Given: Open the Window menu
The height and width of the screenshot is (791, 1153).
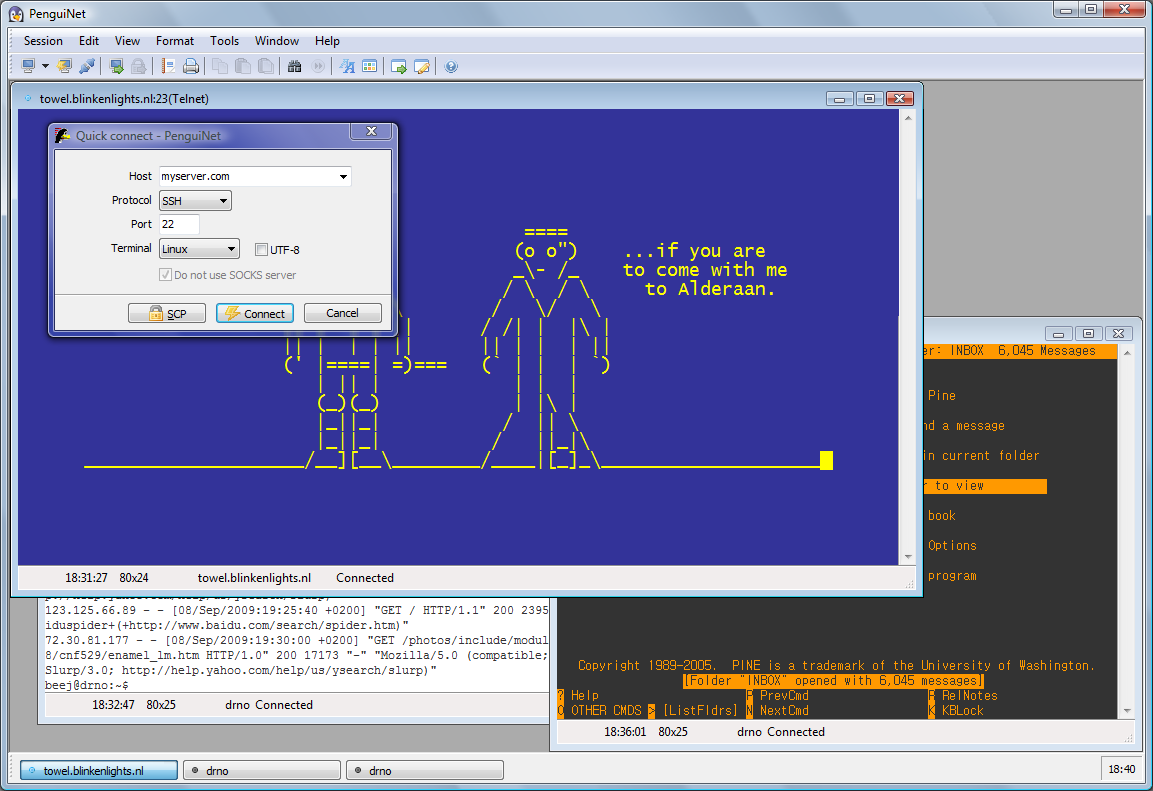Looking at the screenshot, I should click(276, 40).
